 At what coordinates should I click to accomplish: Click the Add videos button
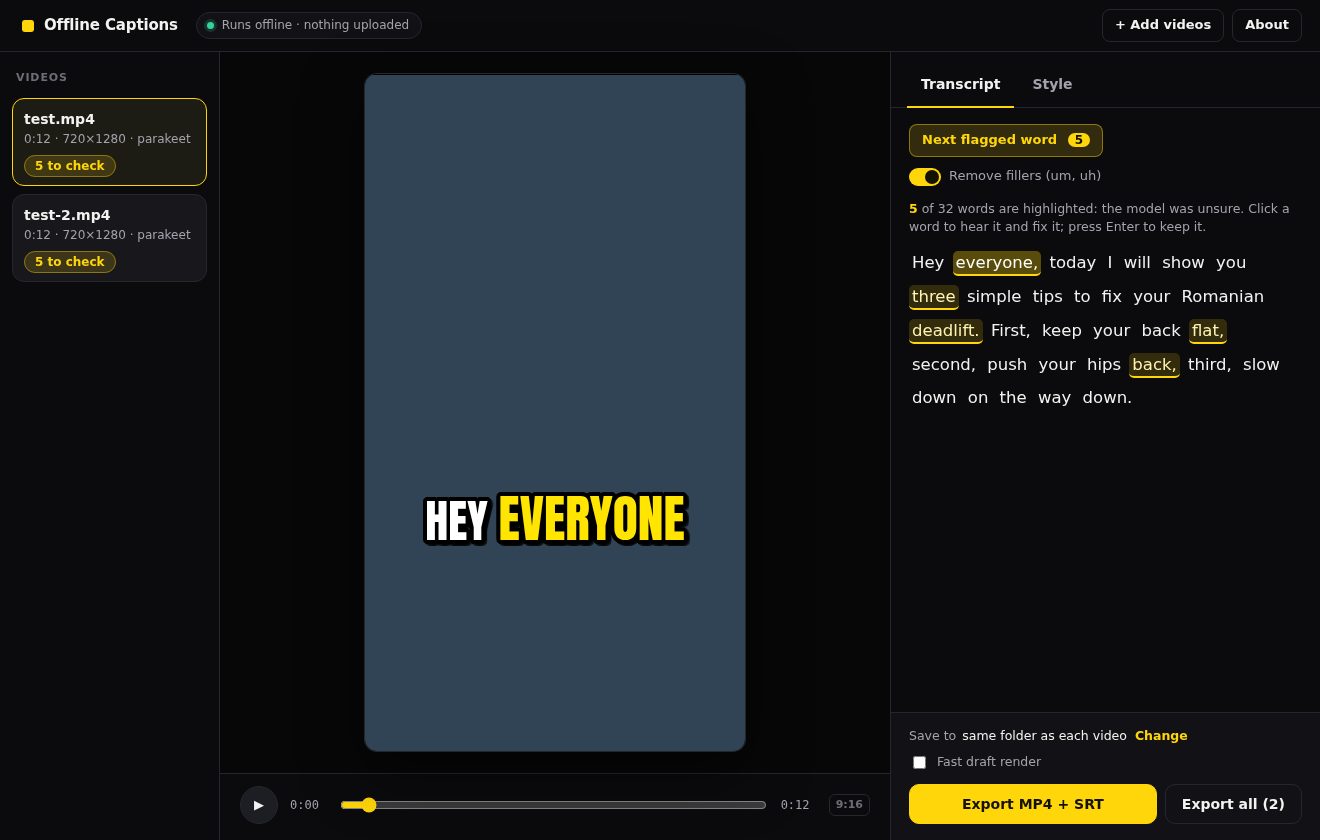click(x=1163, y=25)
